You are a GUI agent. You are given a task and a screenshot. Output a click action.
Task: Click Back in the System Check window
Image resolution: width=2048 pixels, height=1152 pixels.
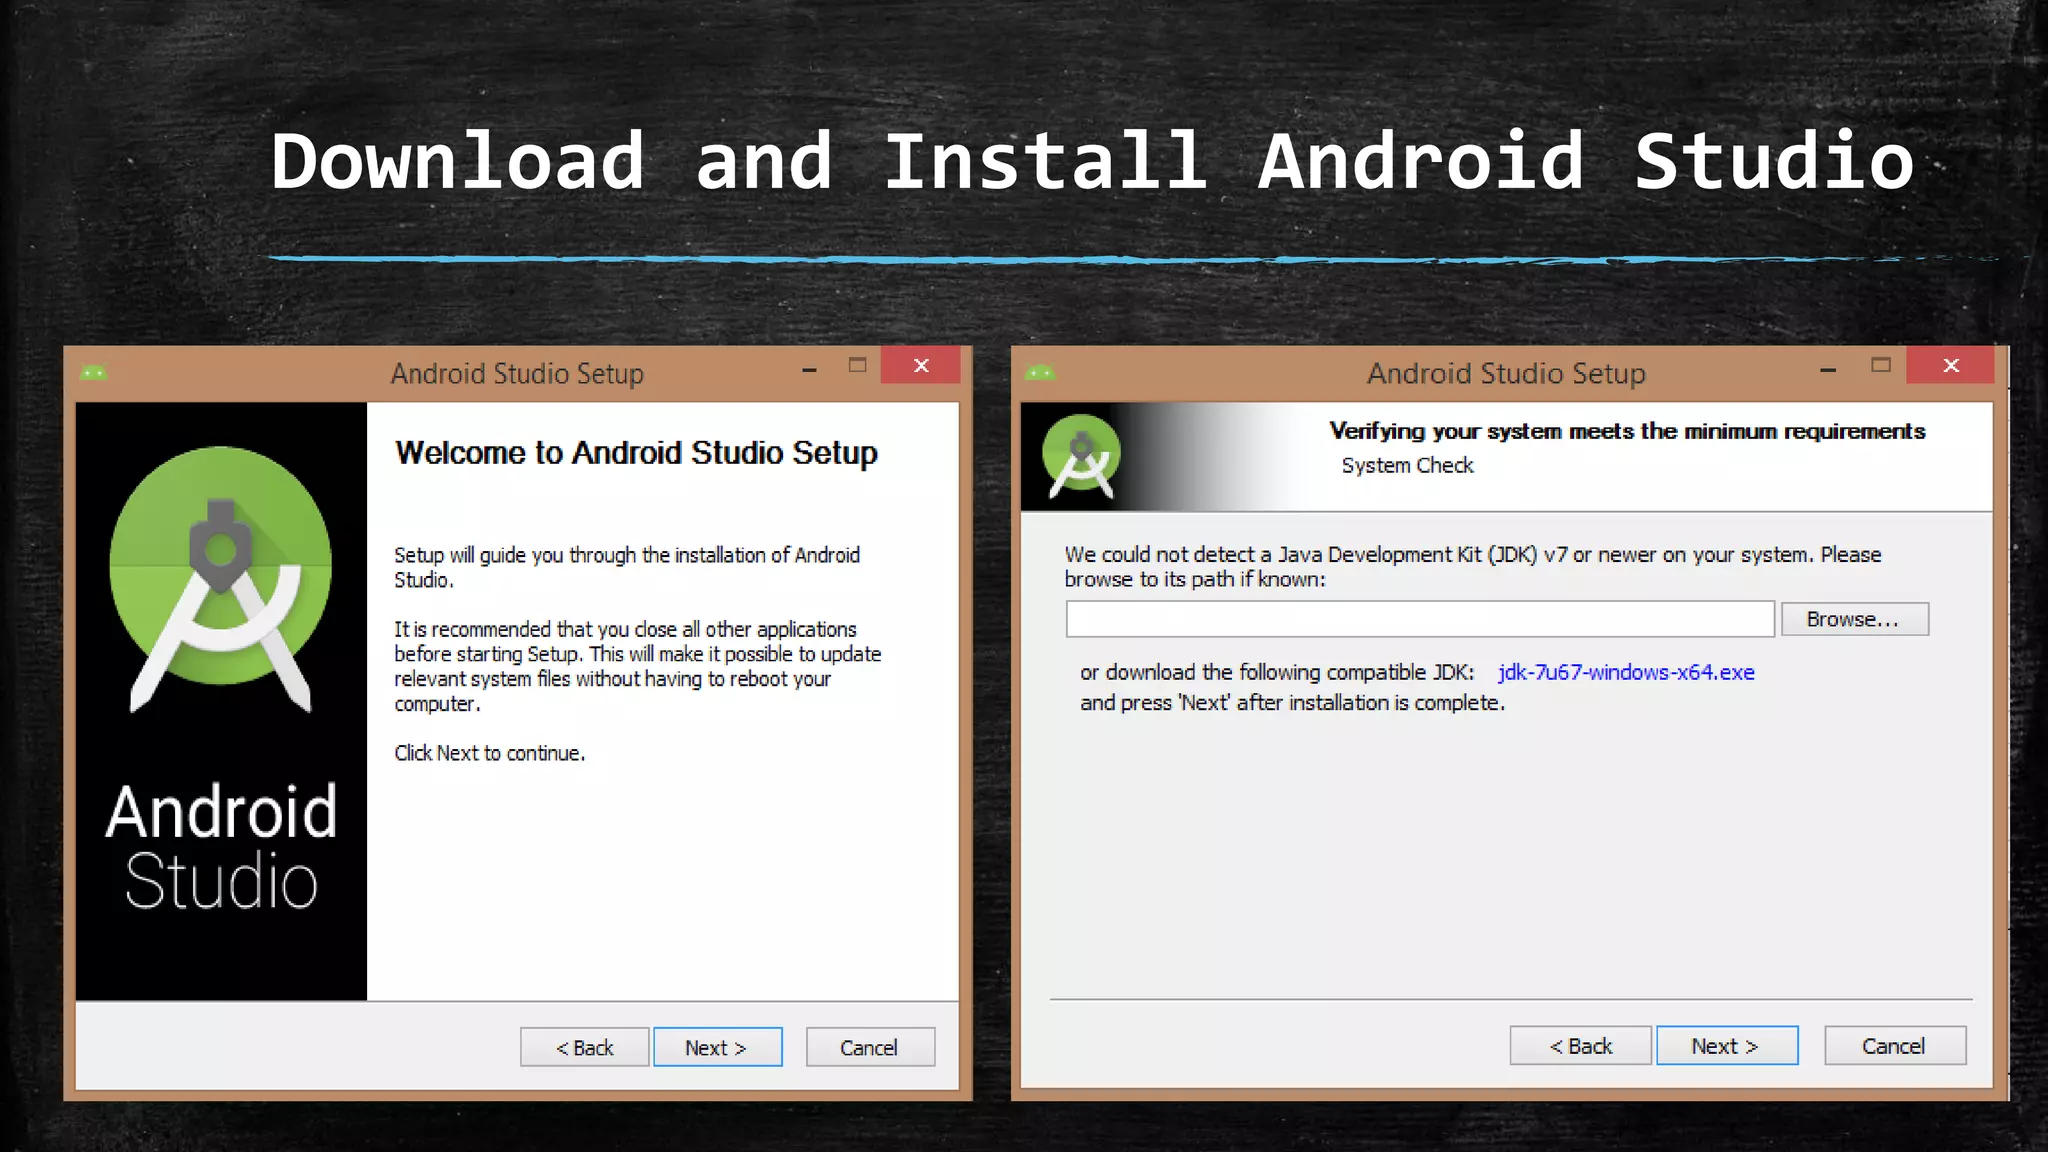pos(1580,1045)
